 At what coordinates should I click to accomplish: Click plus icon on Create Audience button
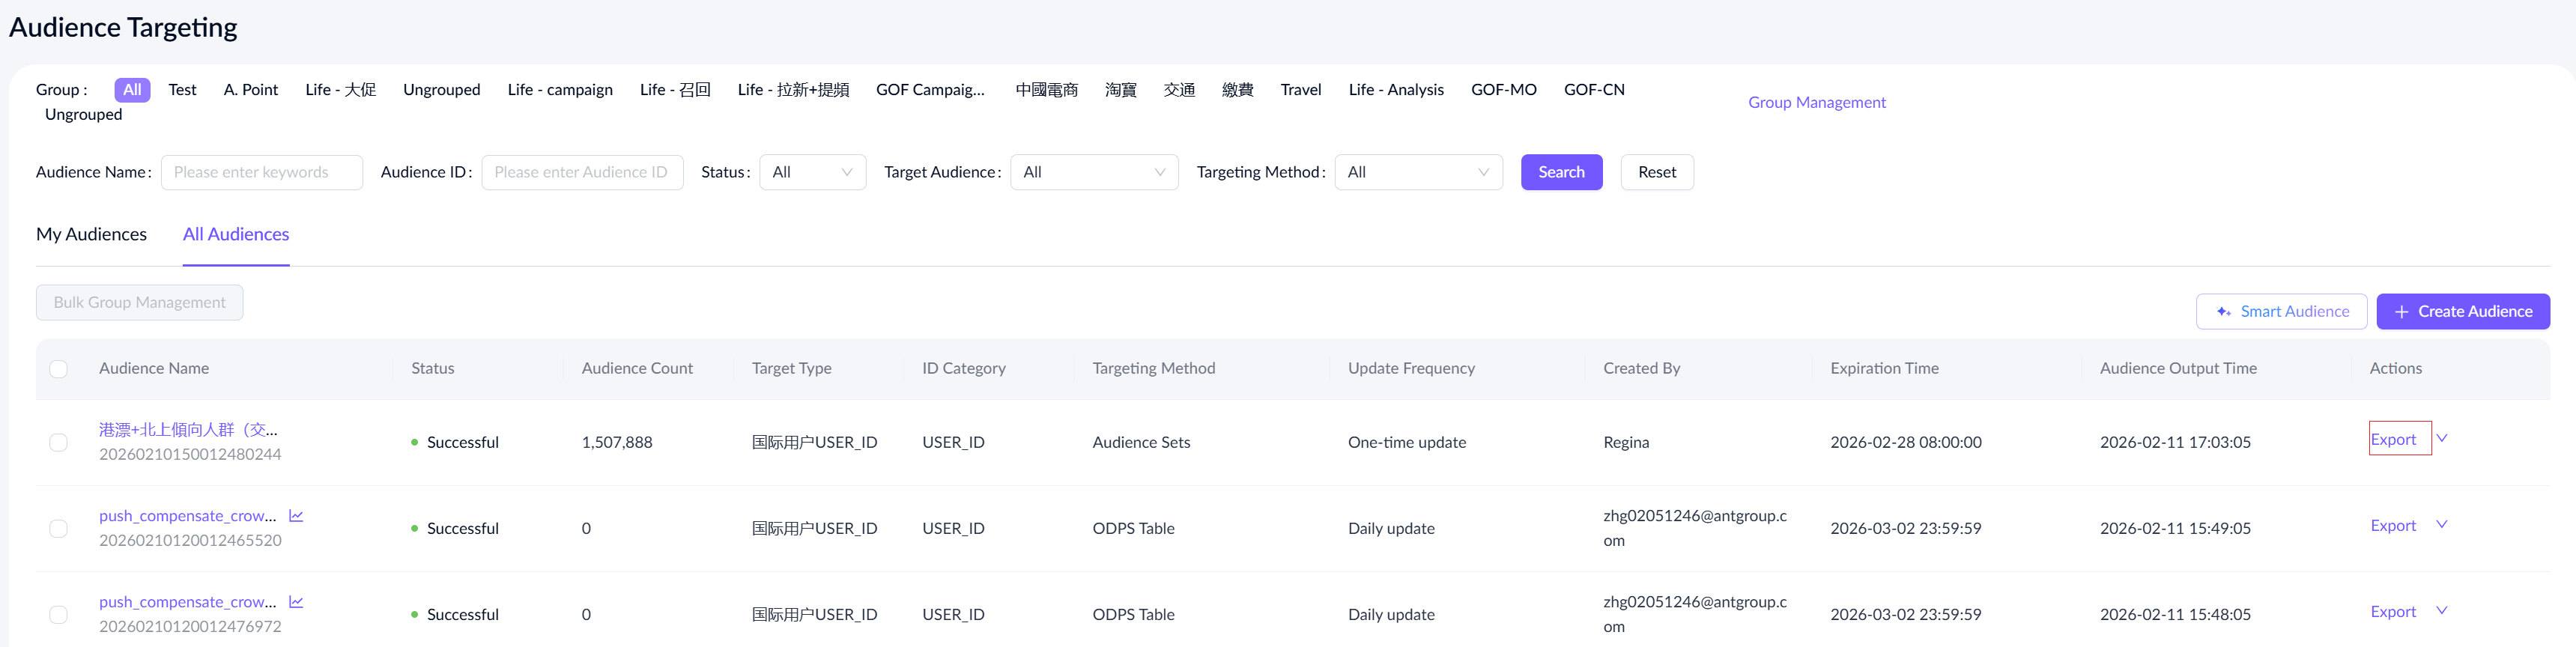point(2401,312)
